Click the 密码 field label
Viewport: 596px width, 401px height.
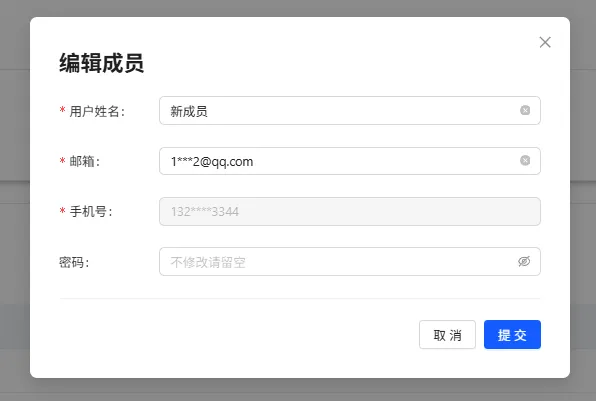(74, 262)
